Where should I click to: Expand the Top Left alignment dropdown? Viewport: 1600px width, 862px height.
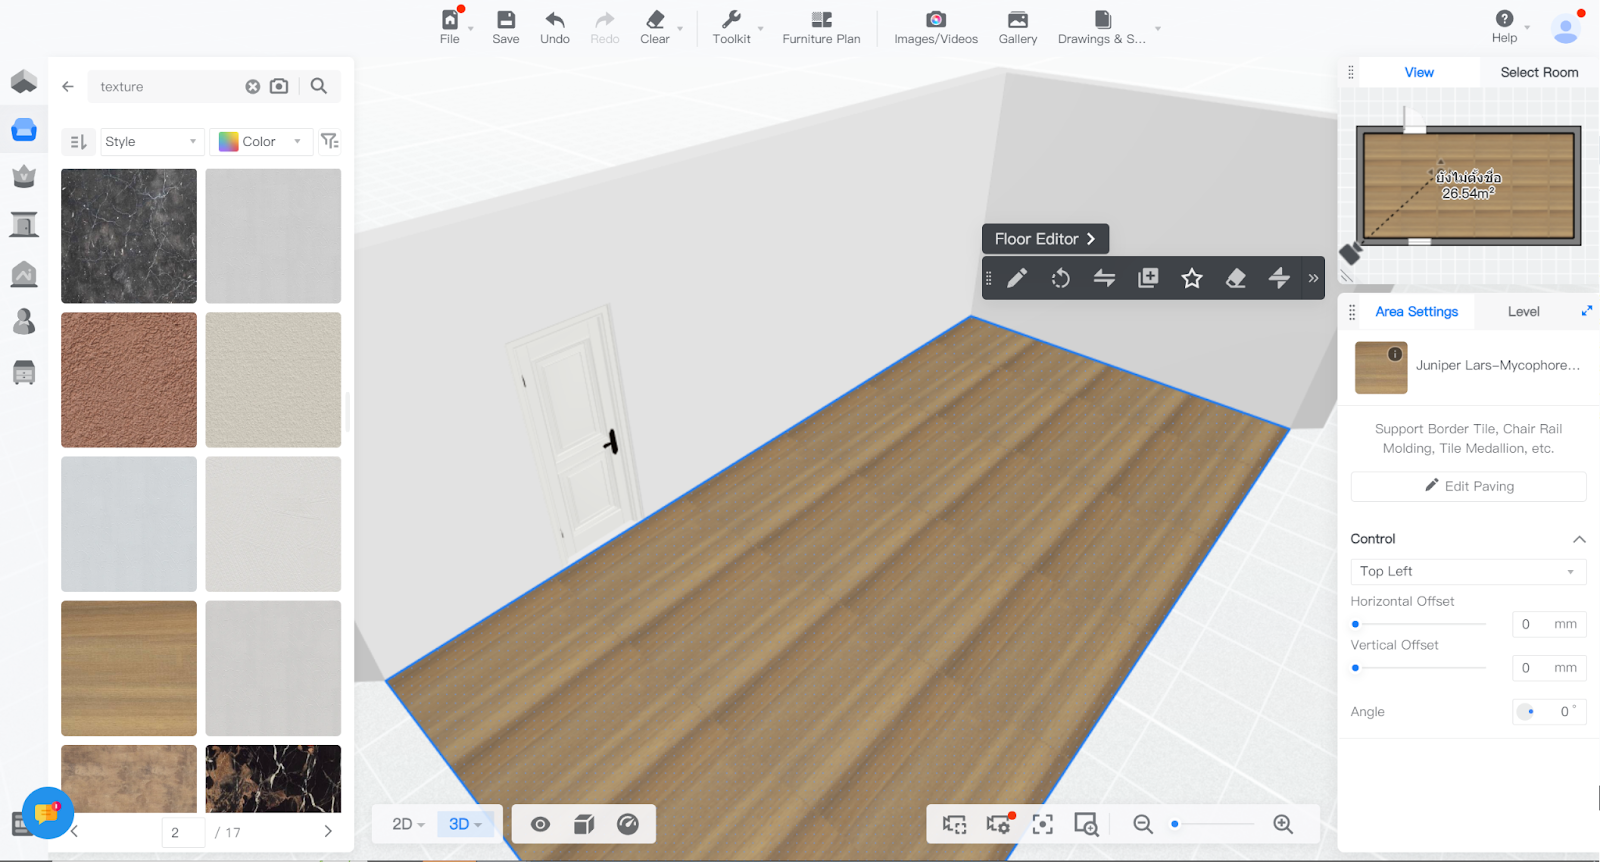point(1467,571)
